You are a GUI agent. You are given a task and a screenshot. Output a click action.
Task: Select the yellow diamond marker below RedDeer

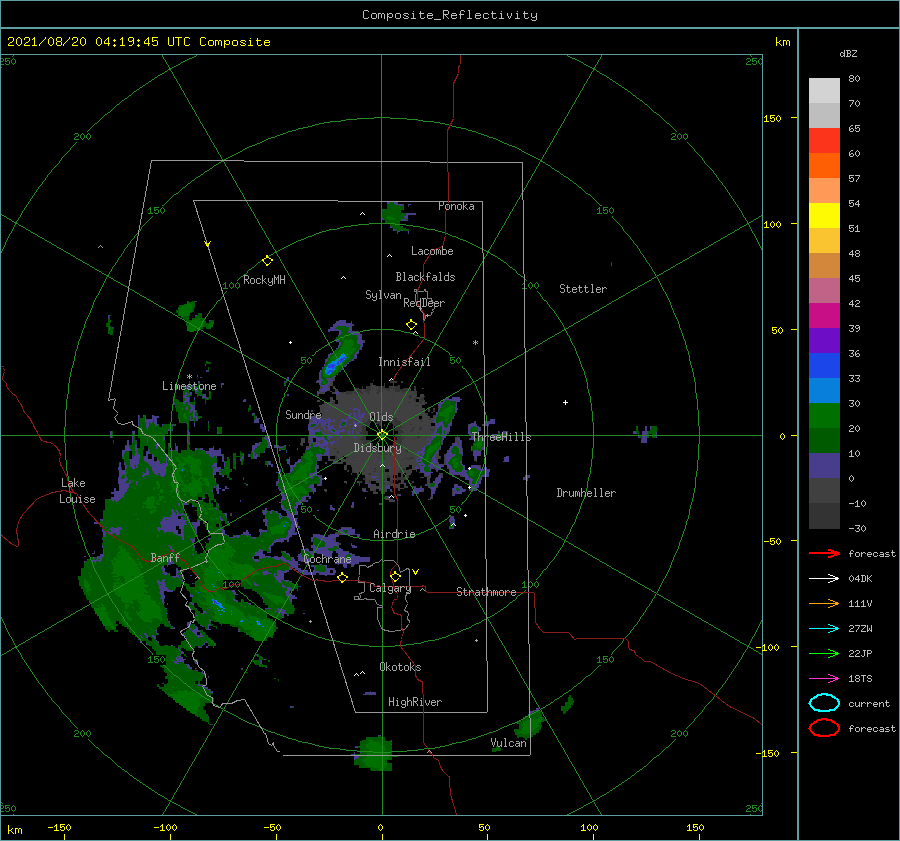point(411,325)
